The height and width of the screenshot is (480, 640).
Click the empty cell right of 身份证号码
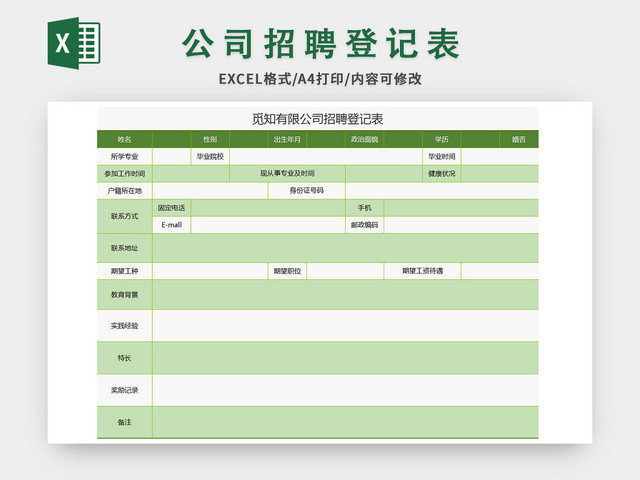[x=442, y=191]
